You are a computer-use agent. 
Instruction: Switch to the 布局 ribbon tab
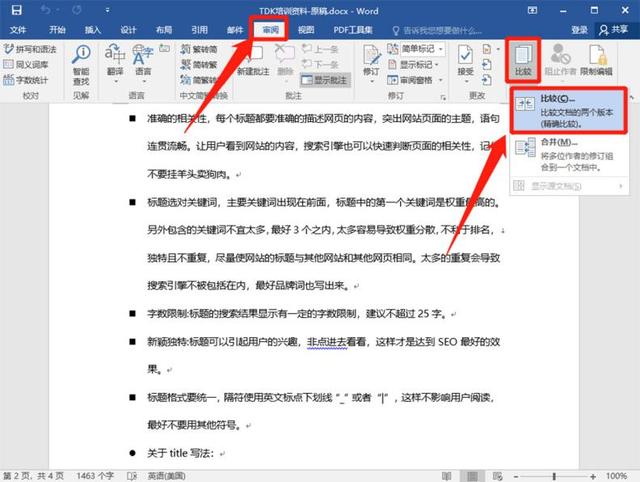(164, 30)
